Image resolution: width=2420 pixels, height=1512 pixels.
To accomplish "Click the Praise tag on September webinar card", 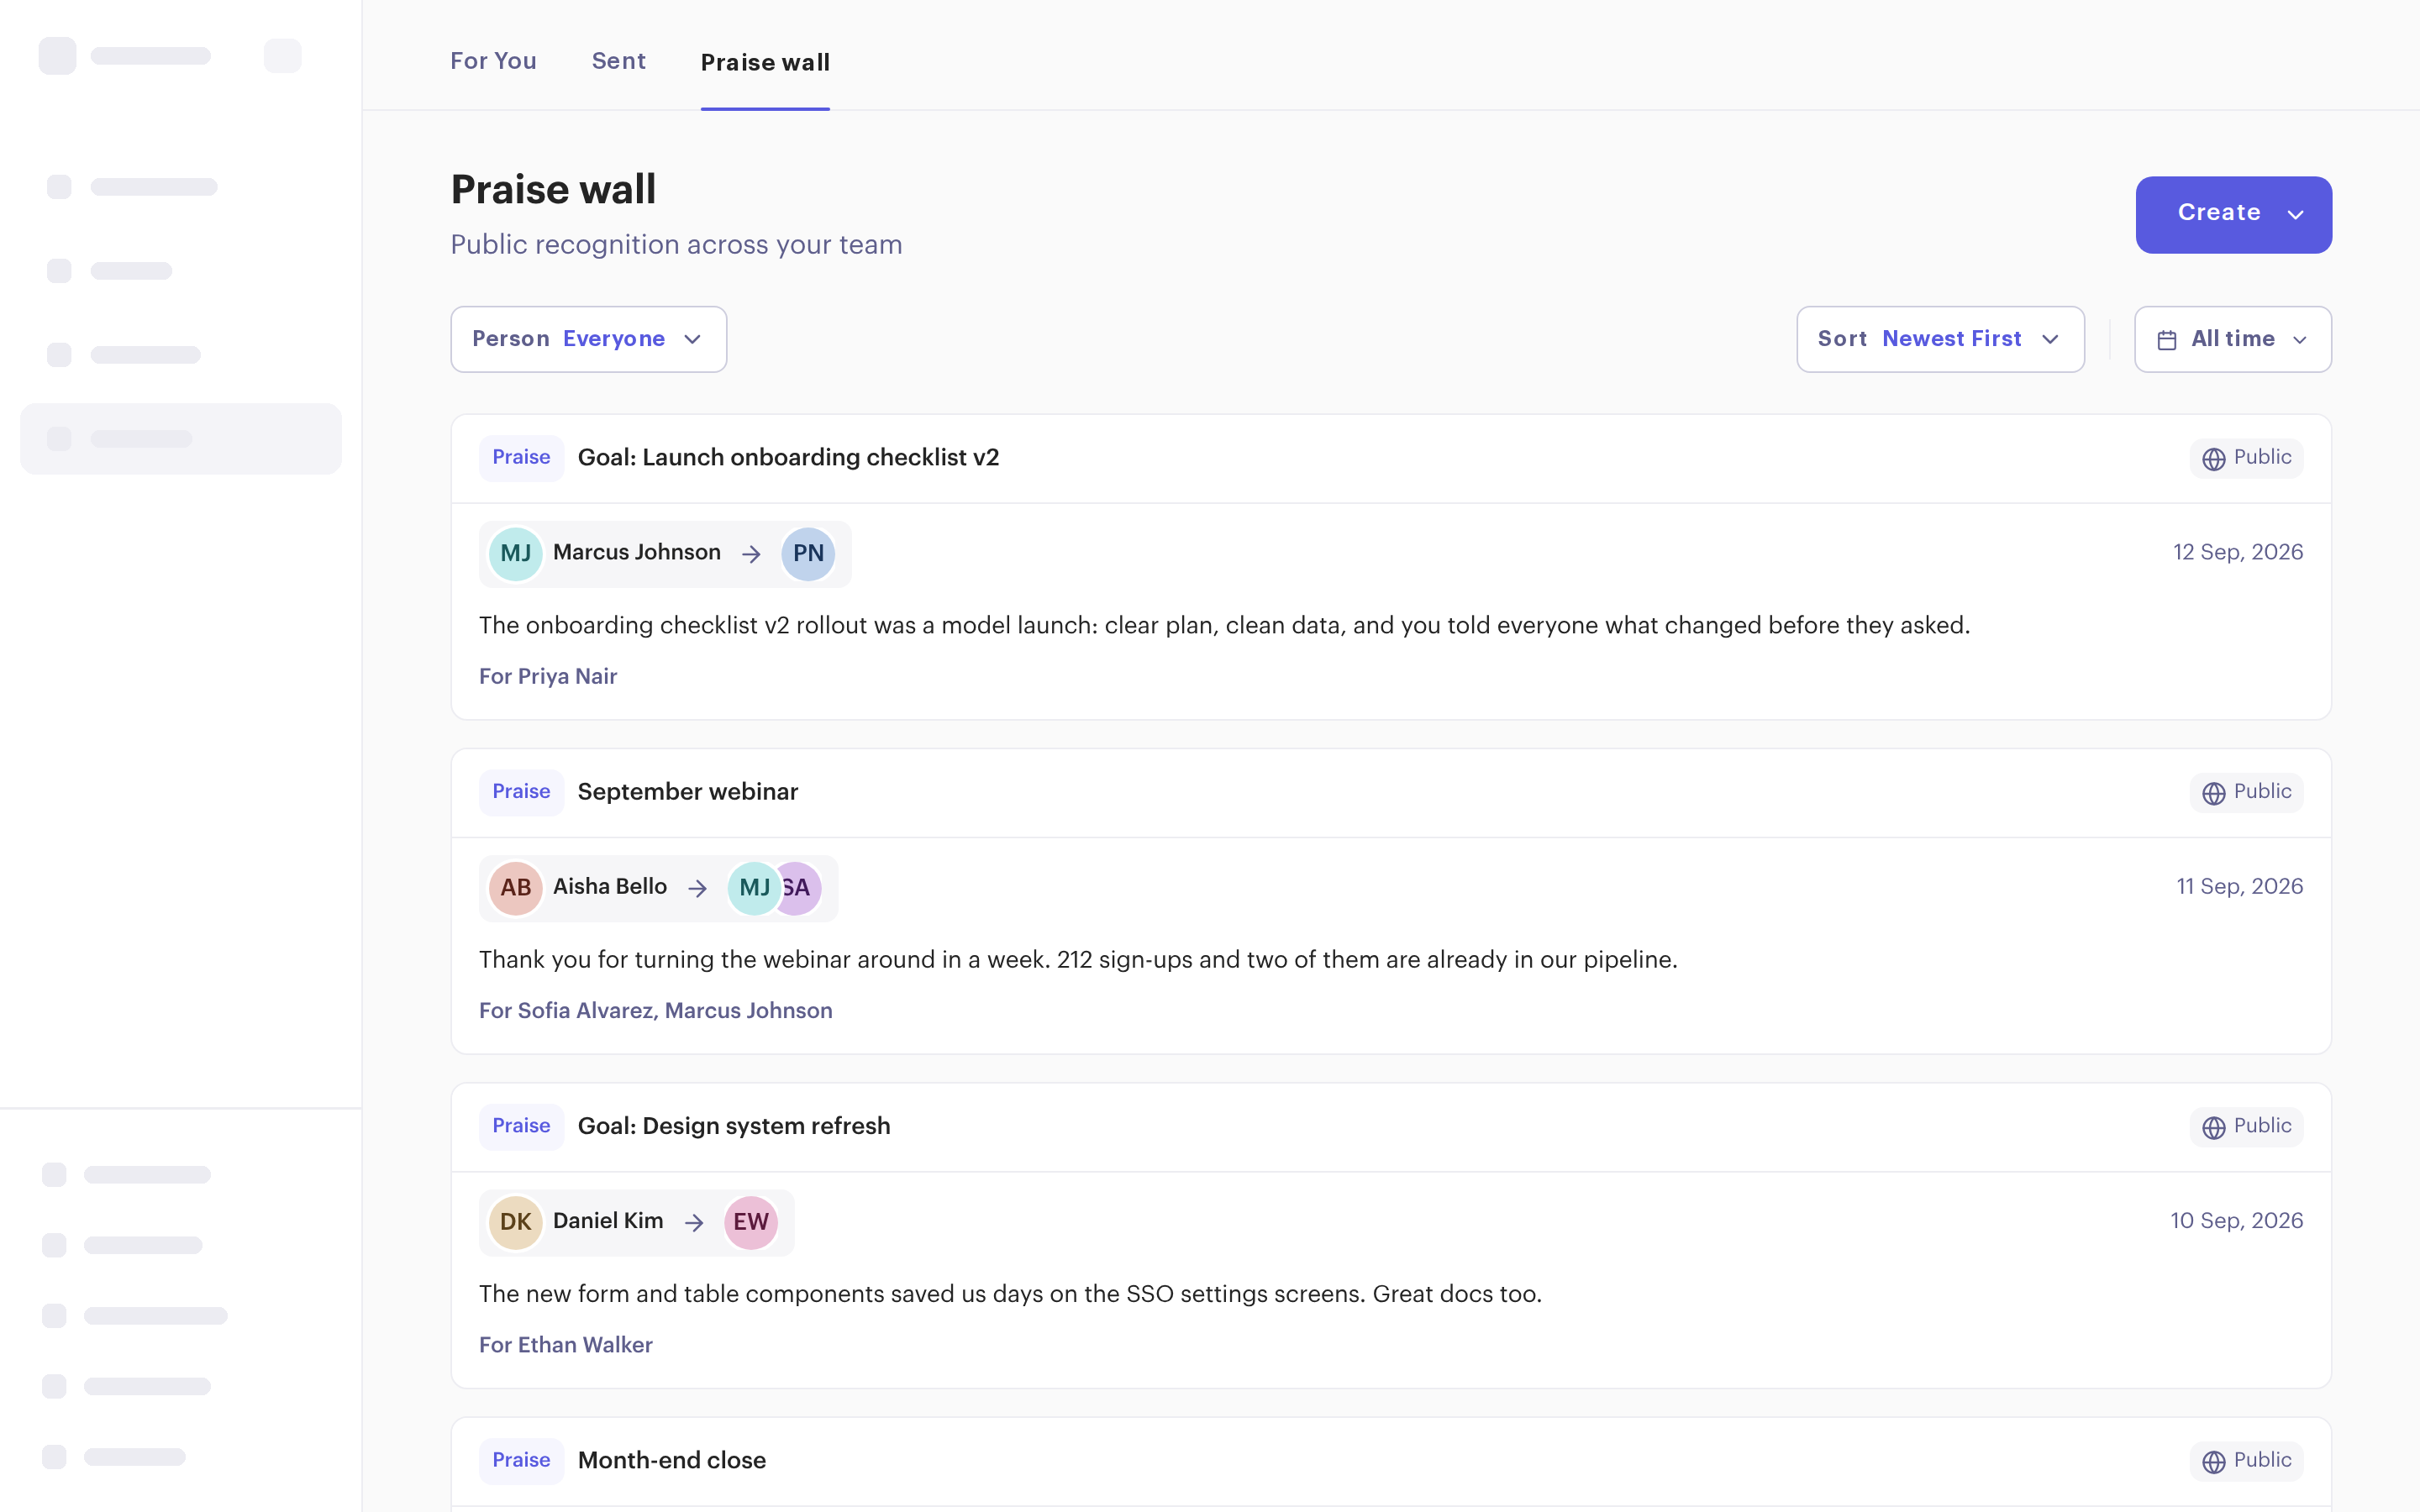I will (521, 792).
